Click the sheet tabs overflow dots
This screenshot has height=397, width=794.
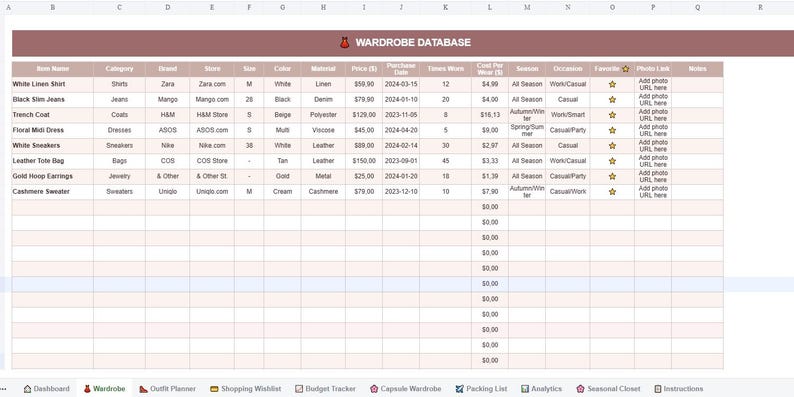coord(4,389)
